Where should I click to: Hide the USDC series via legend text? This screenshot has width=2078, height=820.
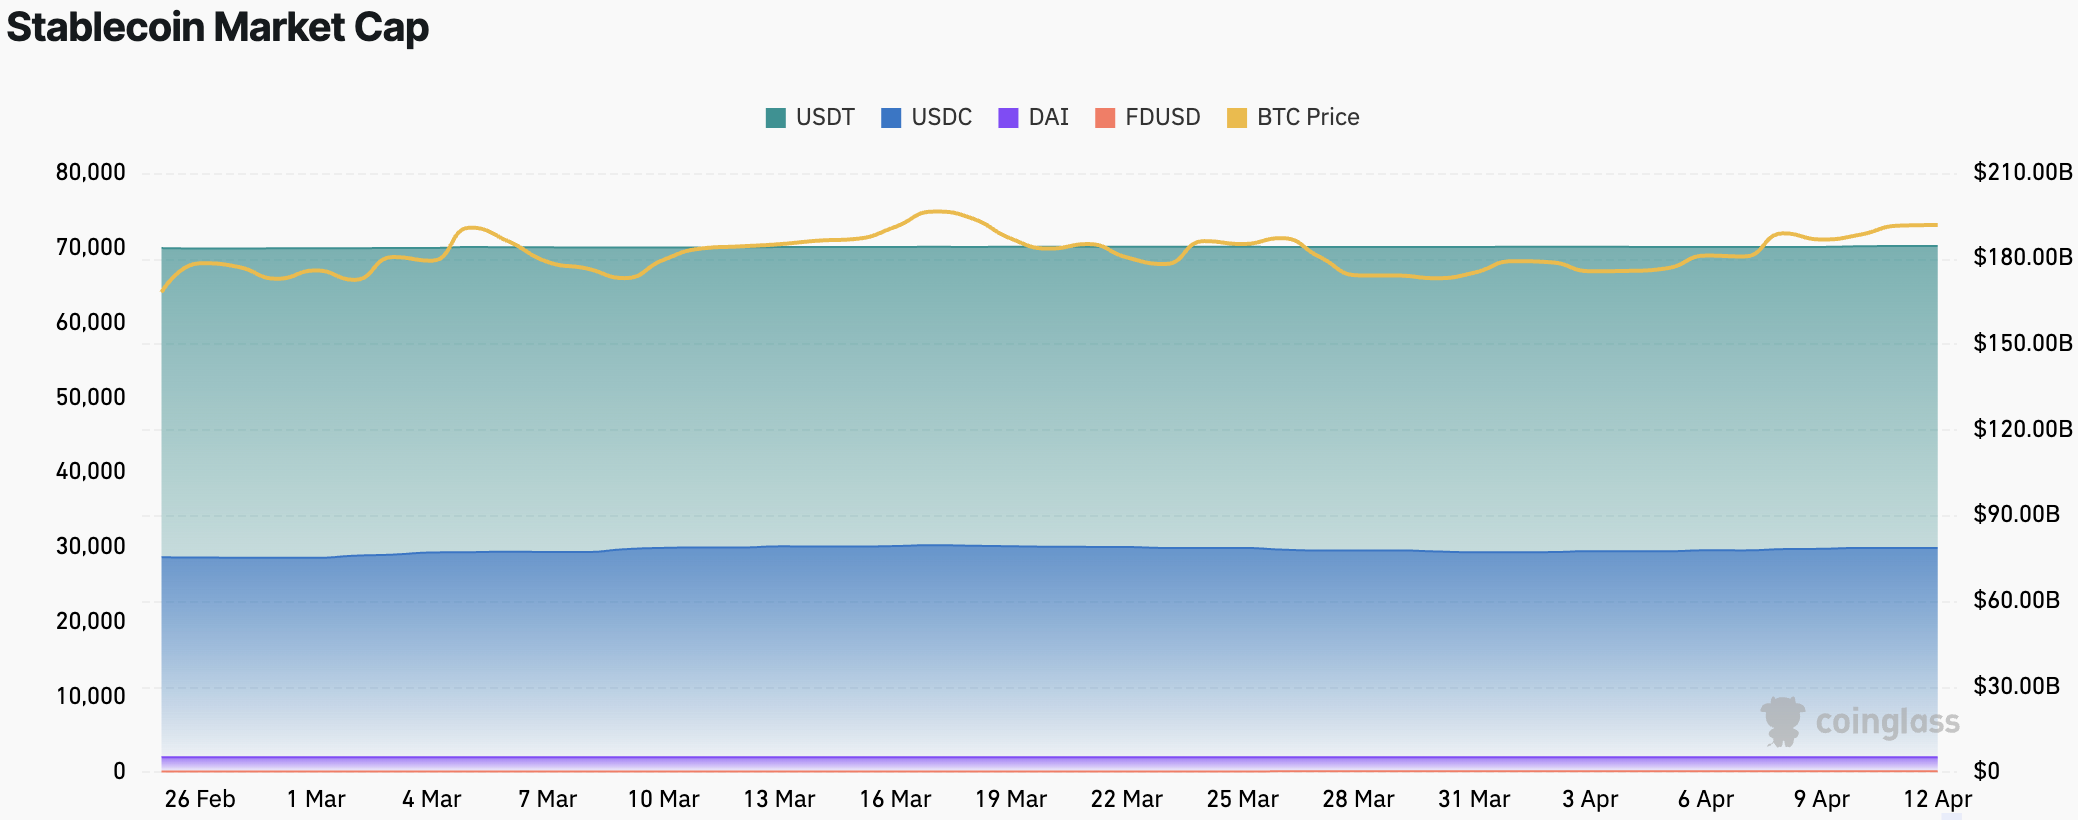point(941,118)
